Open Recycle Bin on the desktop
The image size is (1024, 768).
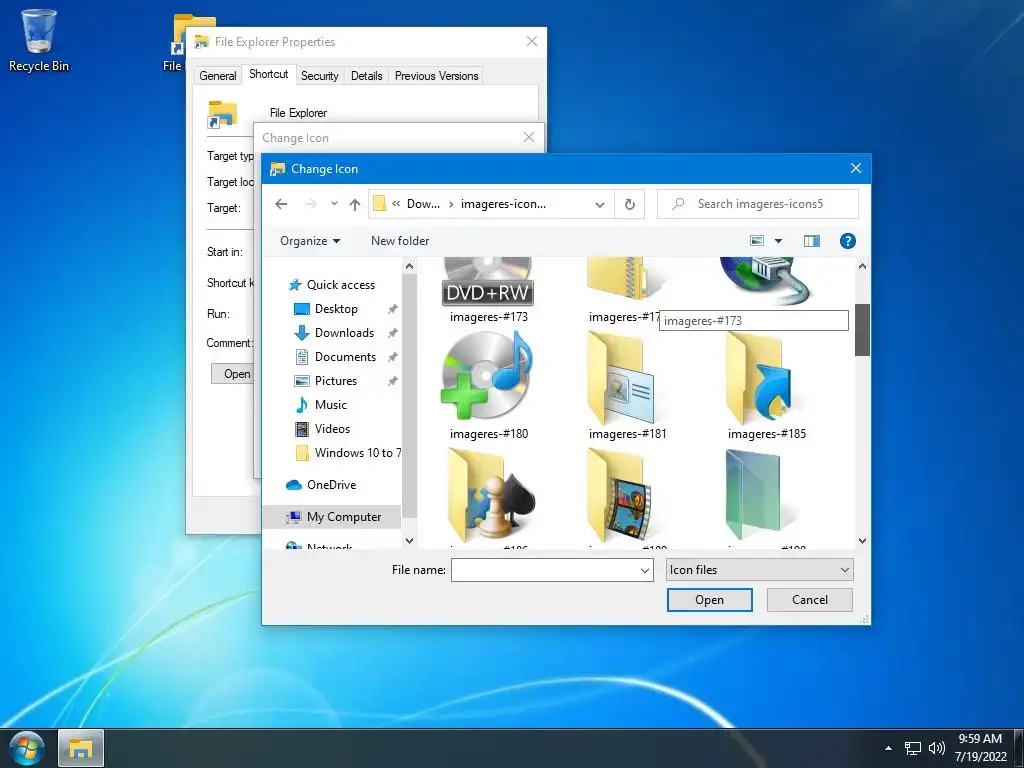coord(39,40)
